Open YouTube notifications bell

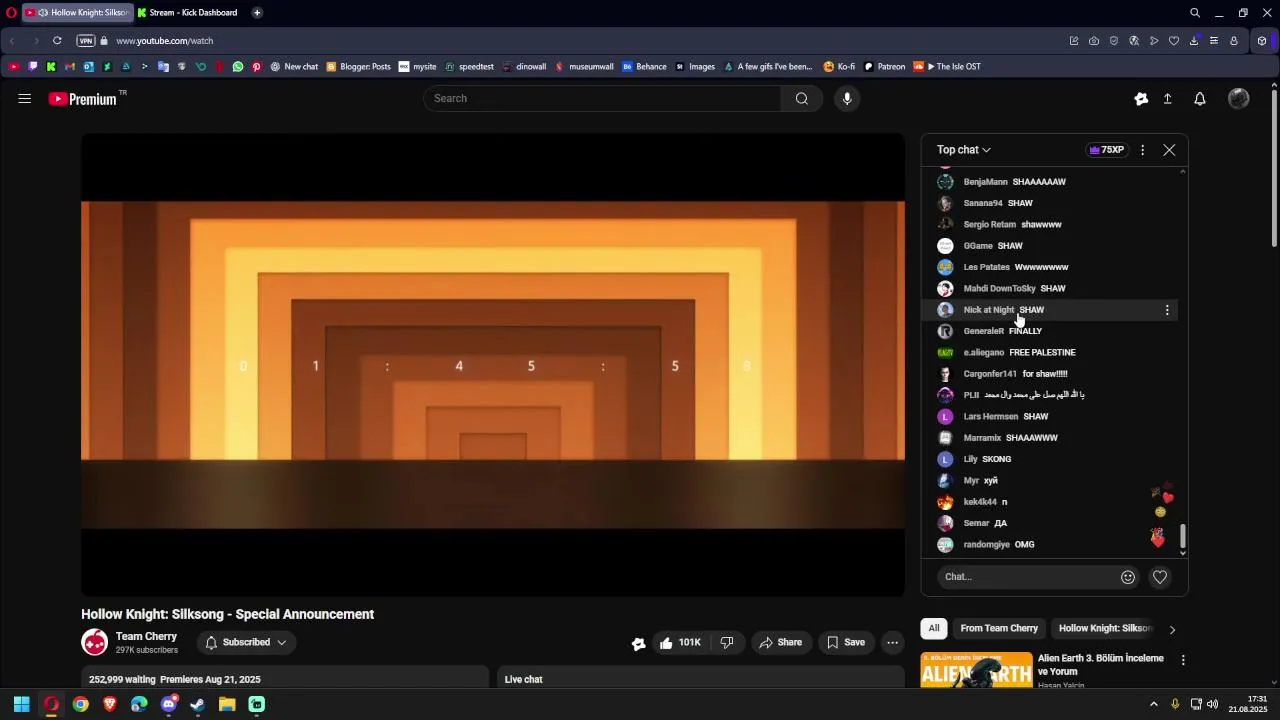tap(1199, 98)
